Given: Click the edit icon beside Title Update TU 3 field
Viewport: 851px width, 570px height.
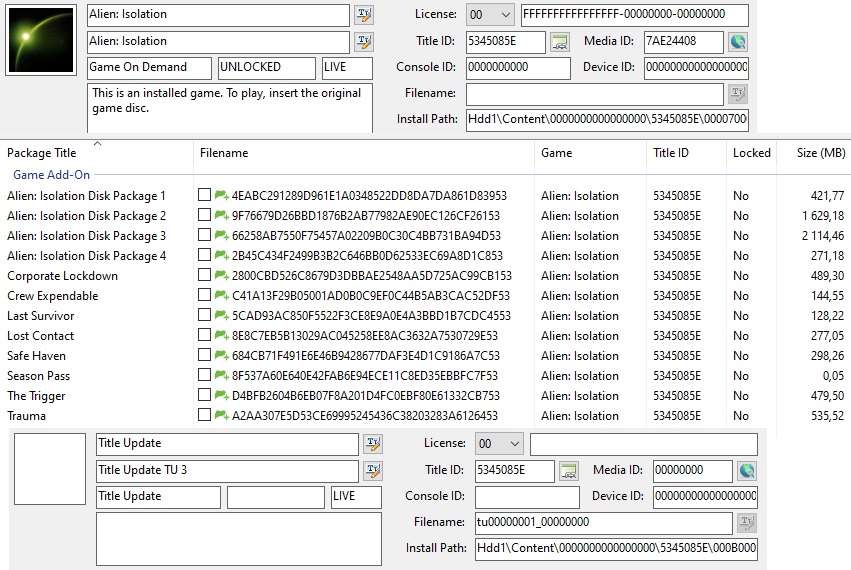Looking at the screenshot, I should [373, 470].
